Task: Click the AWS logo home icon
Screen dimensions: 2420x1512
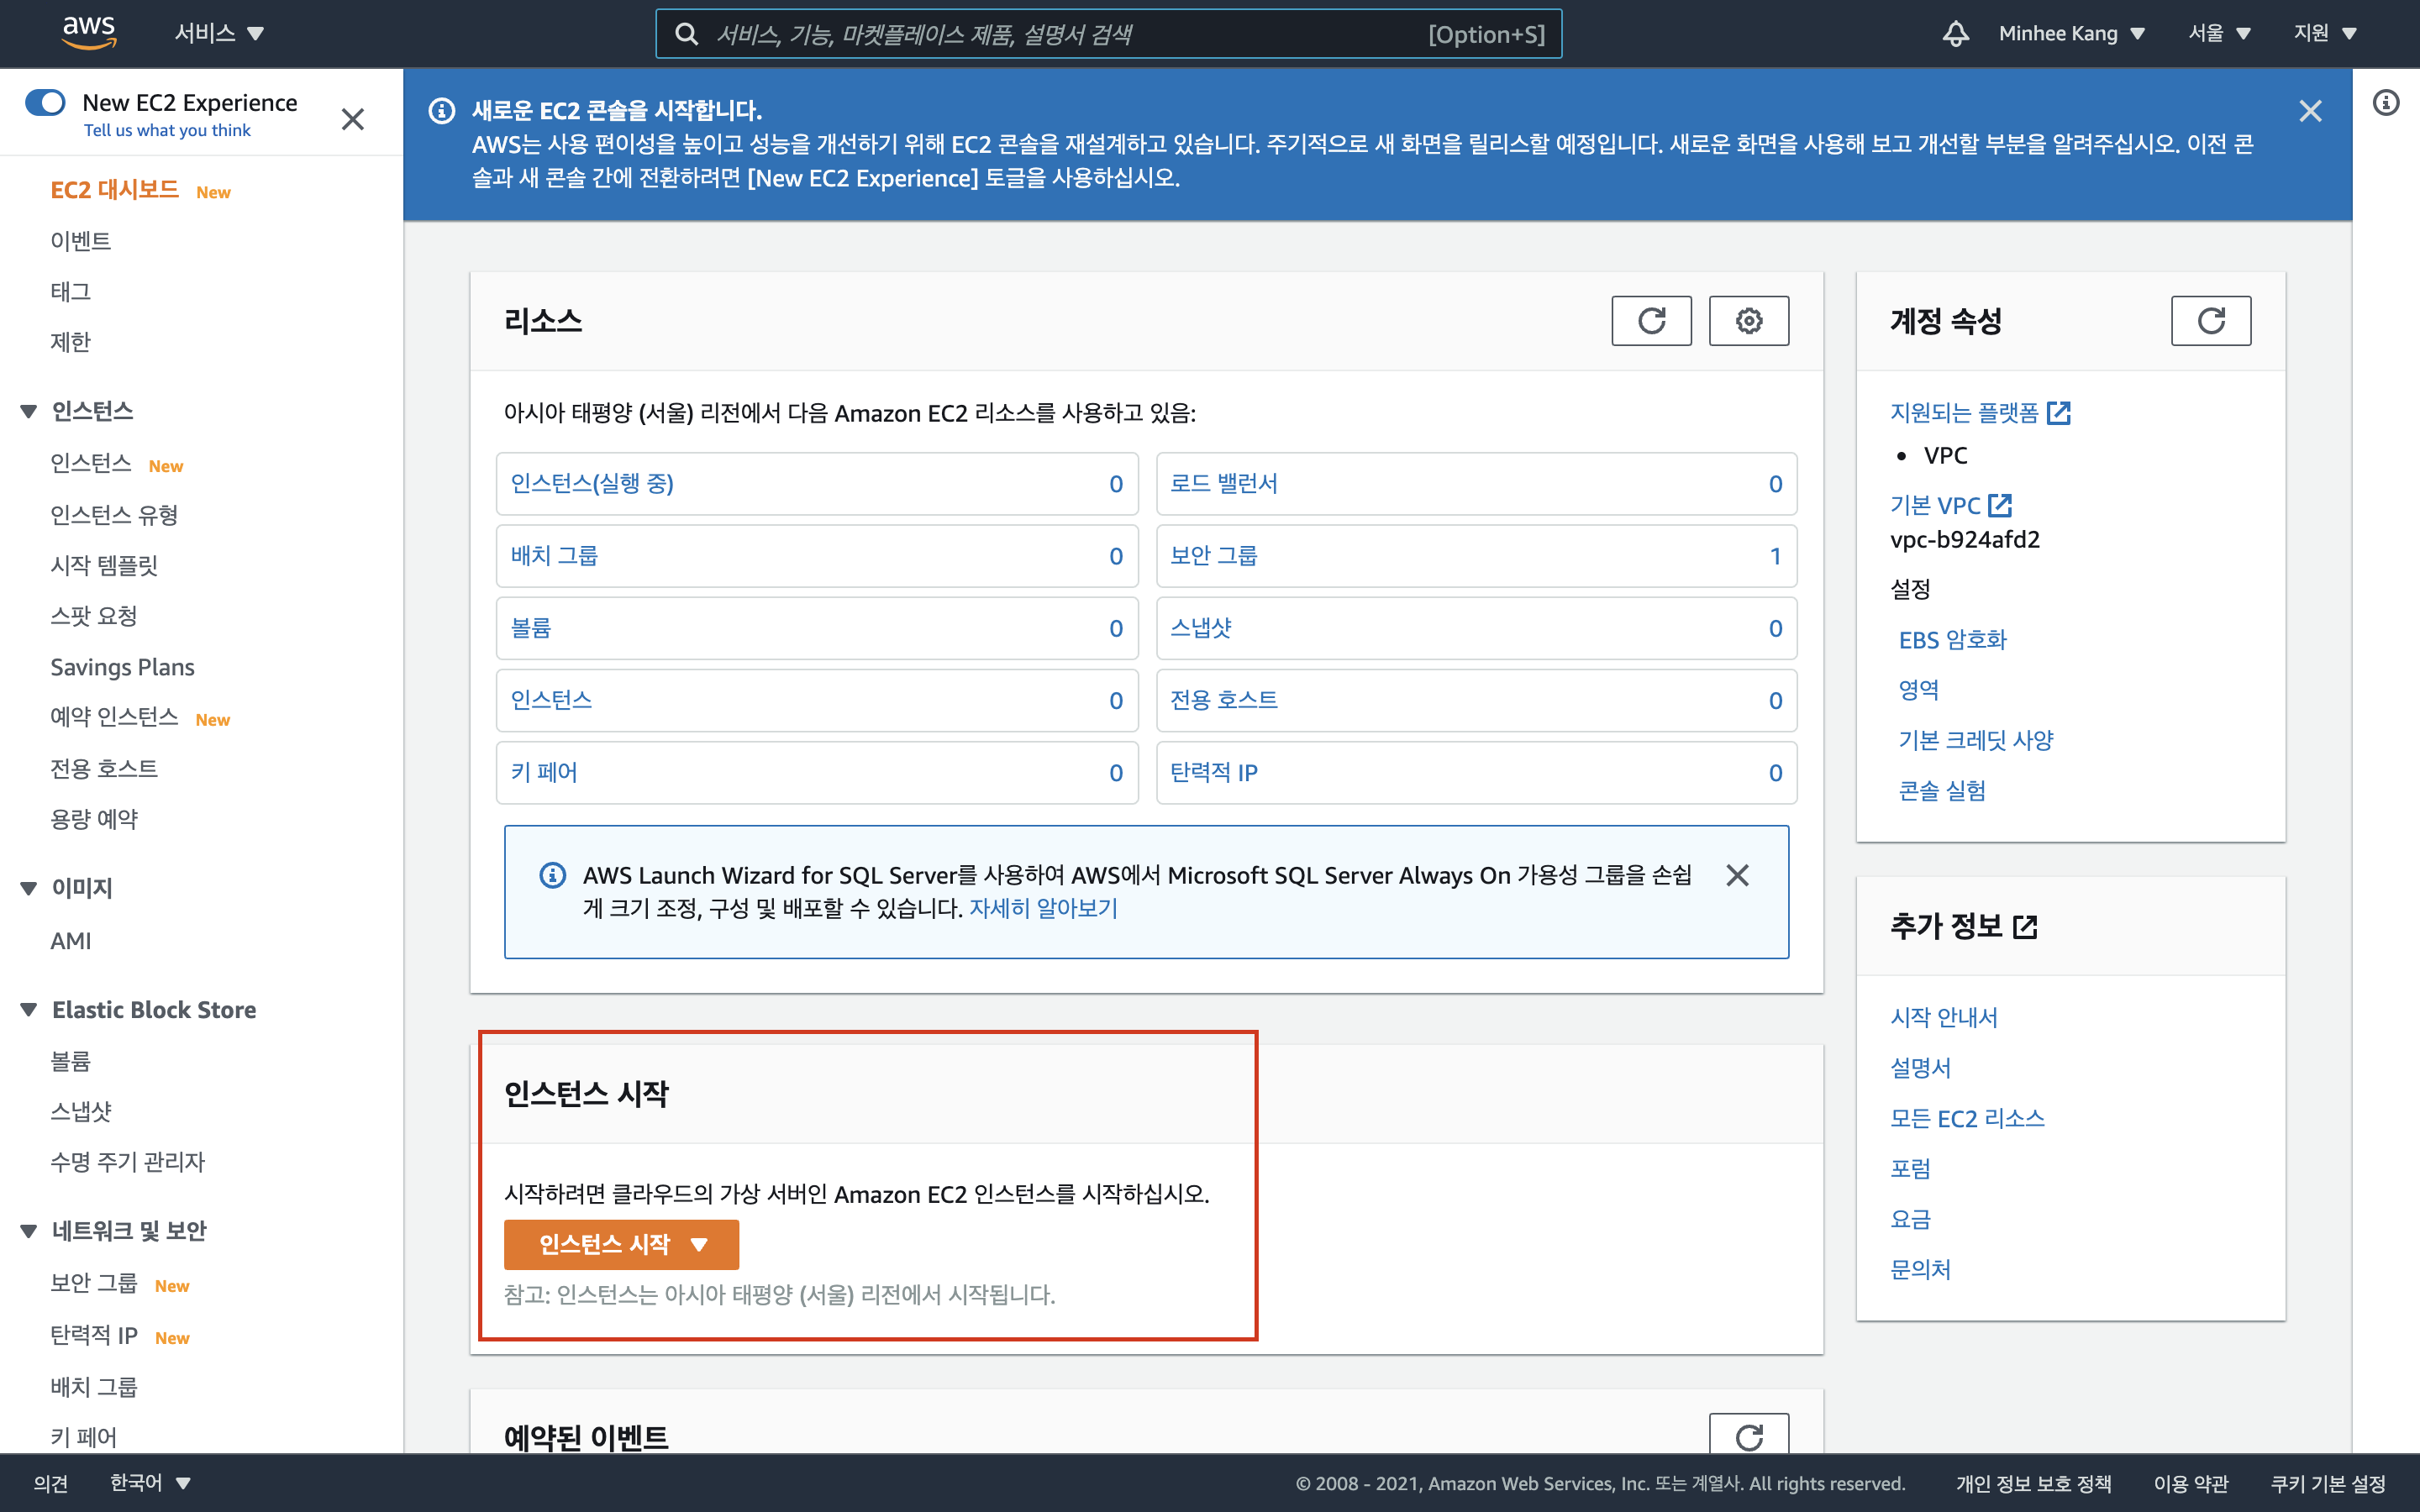Action: [x=90, y=32]
